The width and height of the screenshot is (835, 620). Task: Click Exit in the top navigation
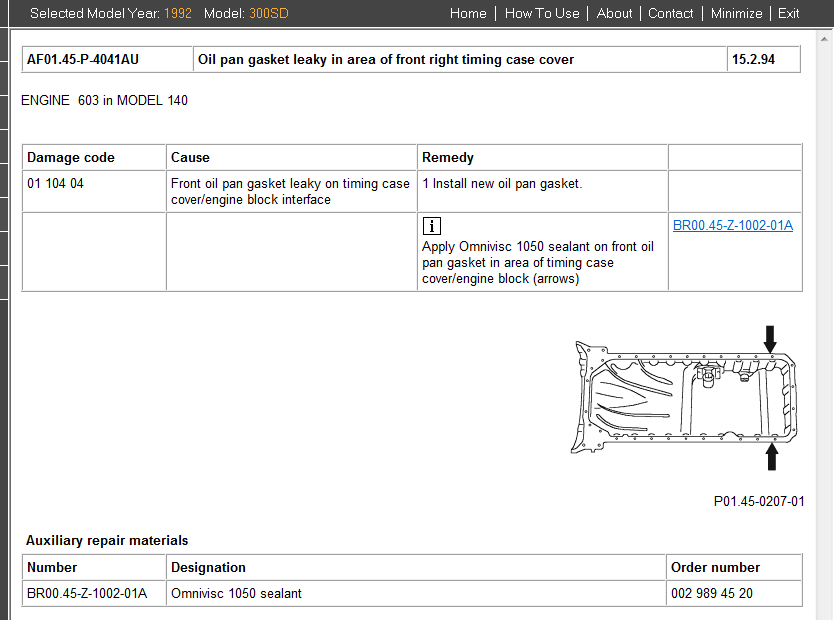[788, 13]
